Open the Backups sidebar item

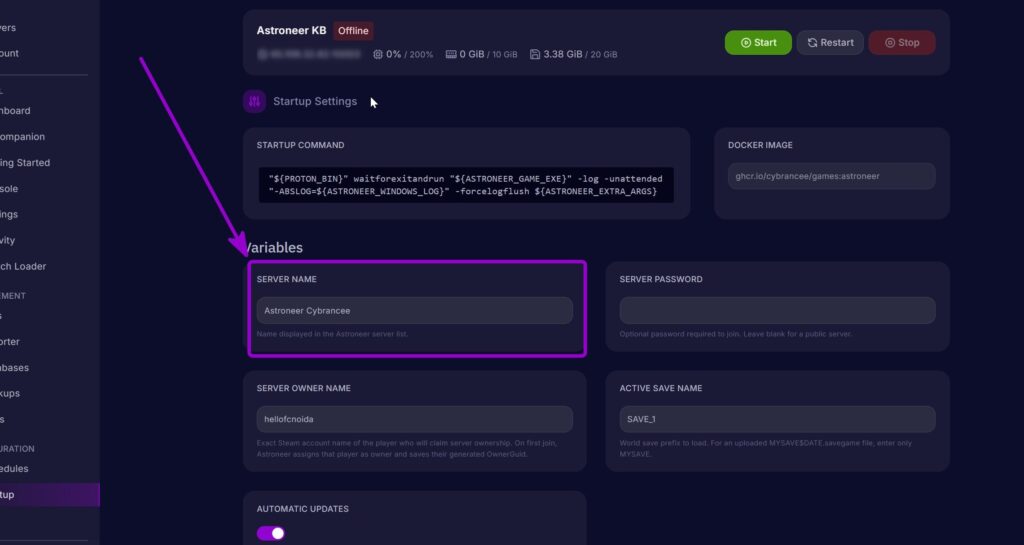[x=10, y=393]
